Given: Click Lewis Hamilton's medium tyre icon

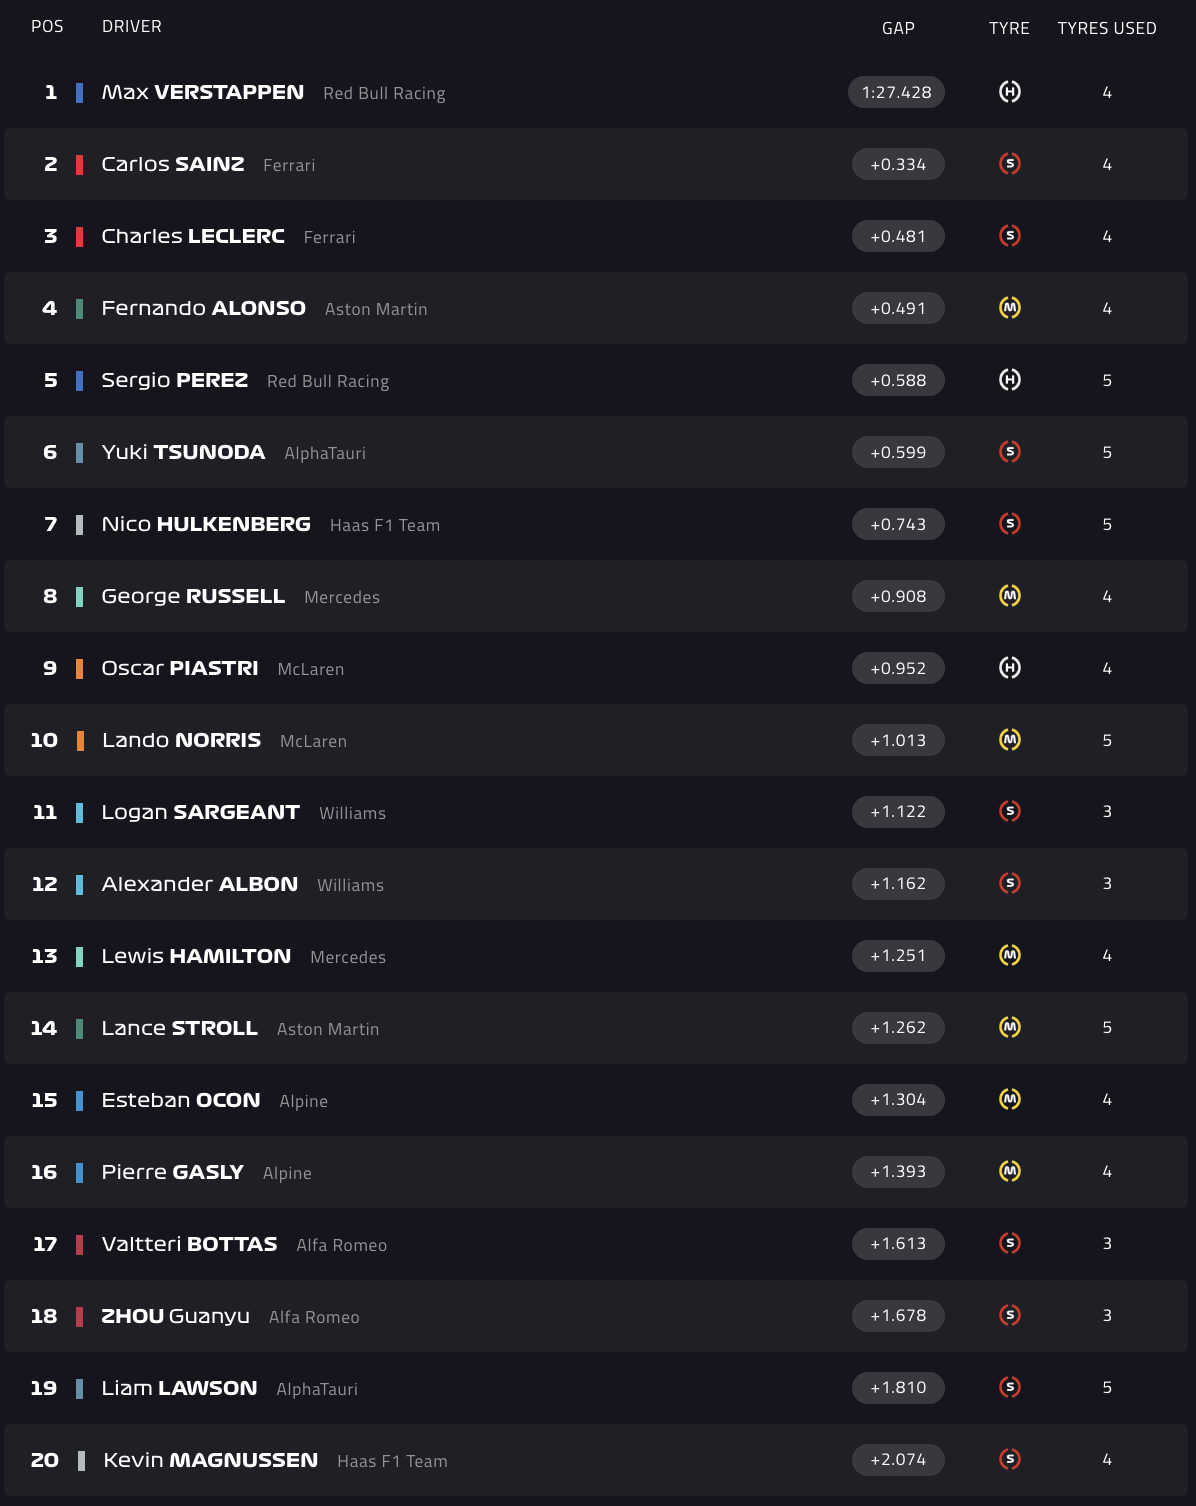Looking at the screenshot, I should click(1010, 955).
